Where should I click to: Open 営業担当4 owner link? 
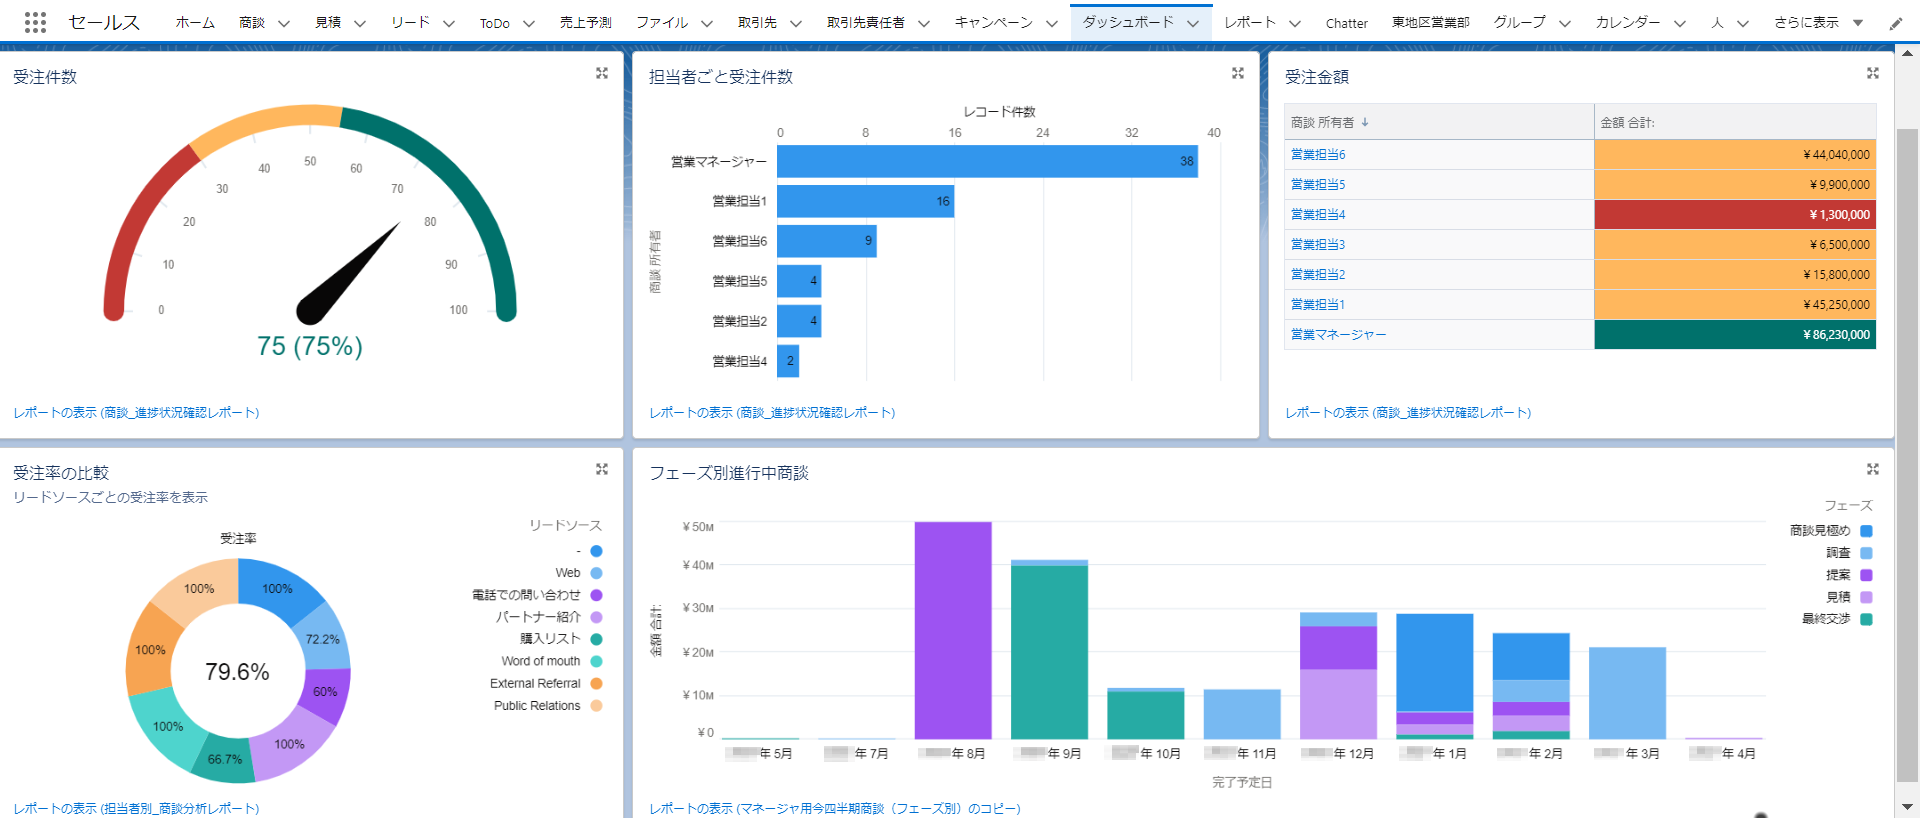point(1318,214)
